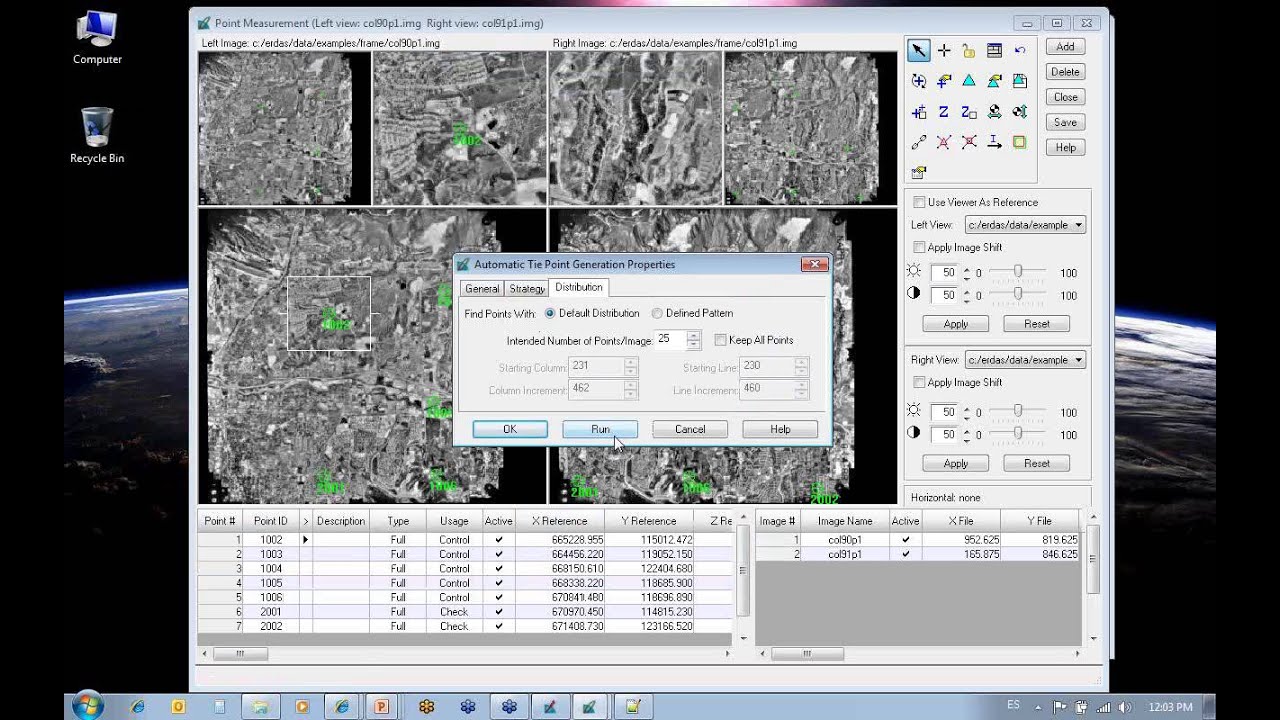Select the arrow pointer tool
Screen dimensions: 1280x720
[918, 51]
